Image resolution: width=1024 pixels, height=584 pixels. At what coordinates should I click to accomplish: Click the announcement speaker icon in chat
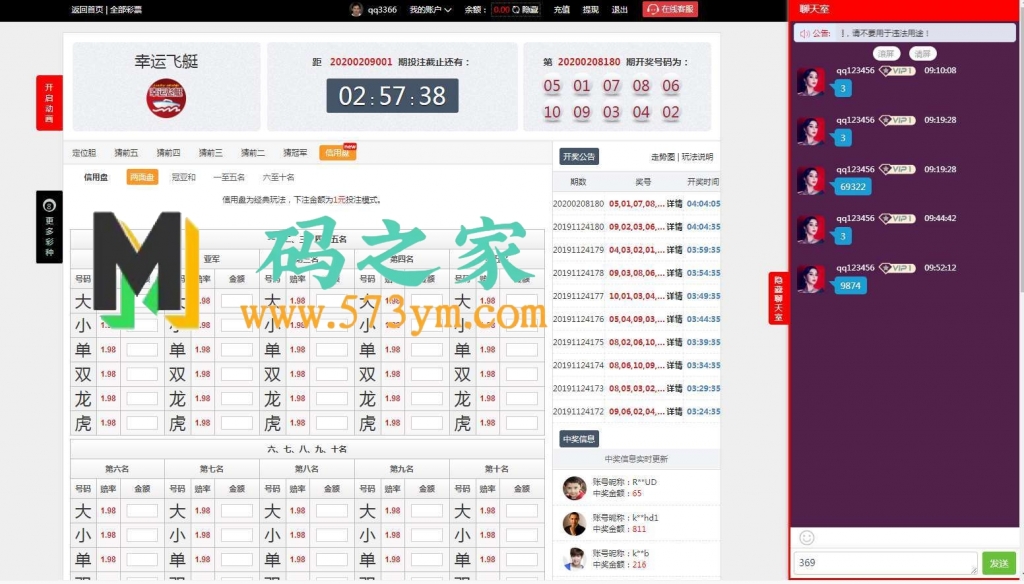804,33
